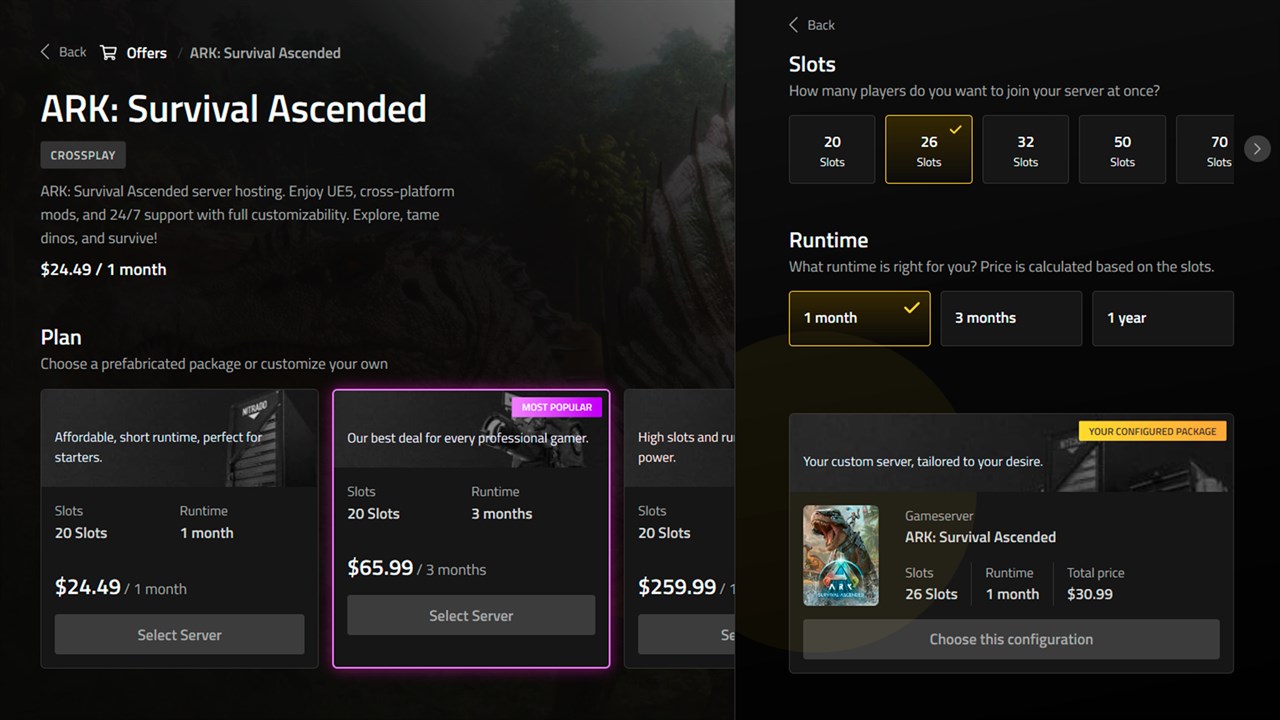Select the 1 month runtime

(860, 318)
